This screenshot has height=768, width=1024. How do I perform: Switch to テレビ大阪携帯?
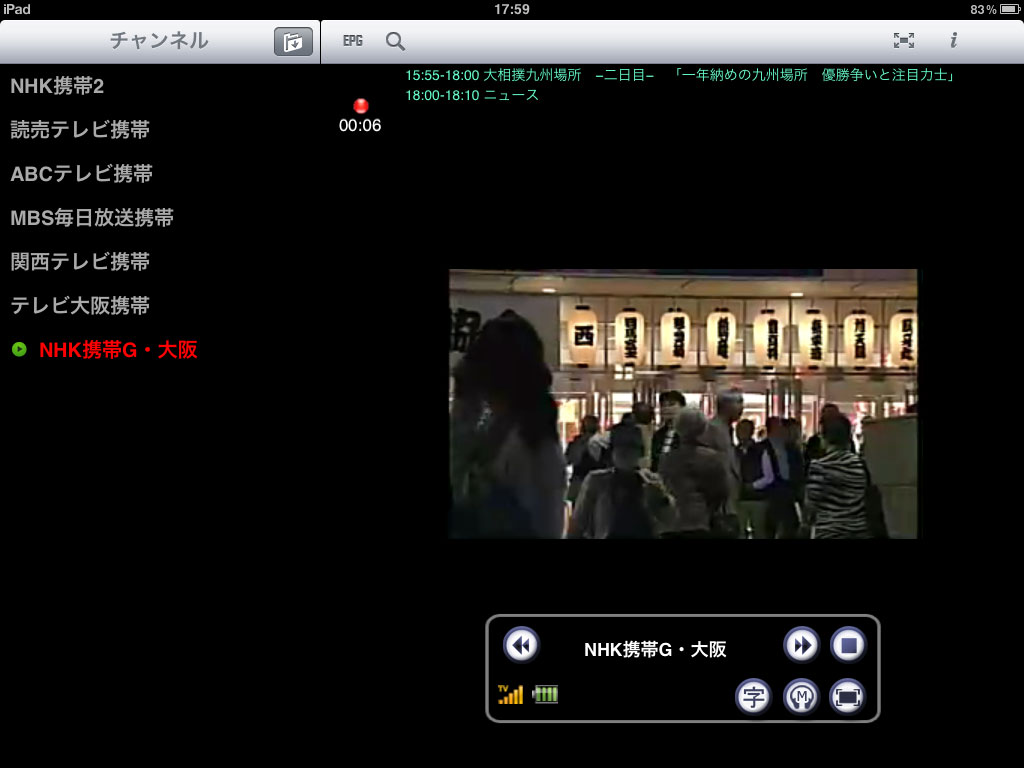159,306
